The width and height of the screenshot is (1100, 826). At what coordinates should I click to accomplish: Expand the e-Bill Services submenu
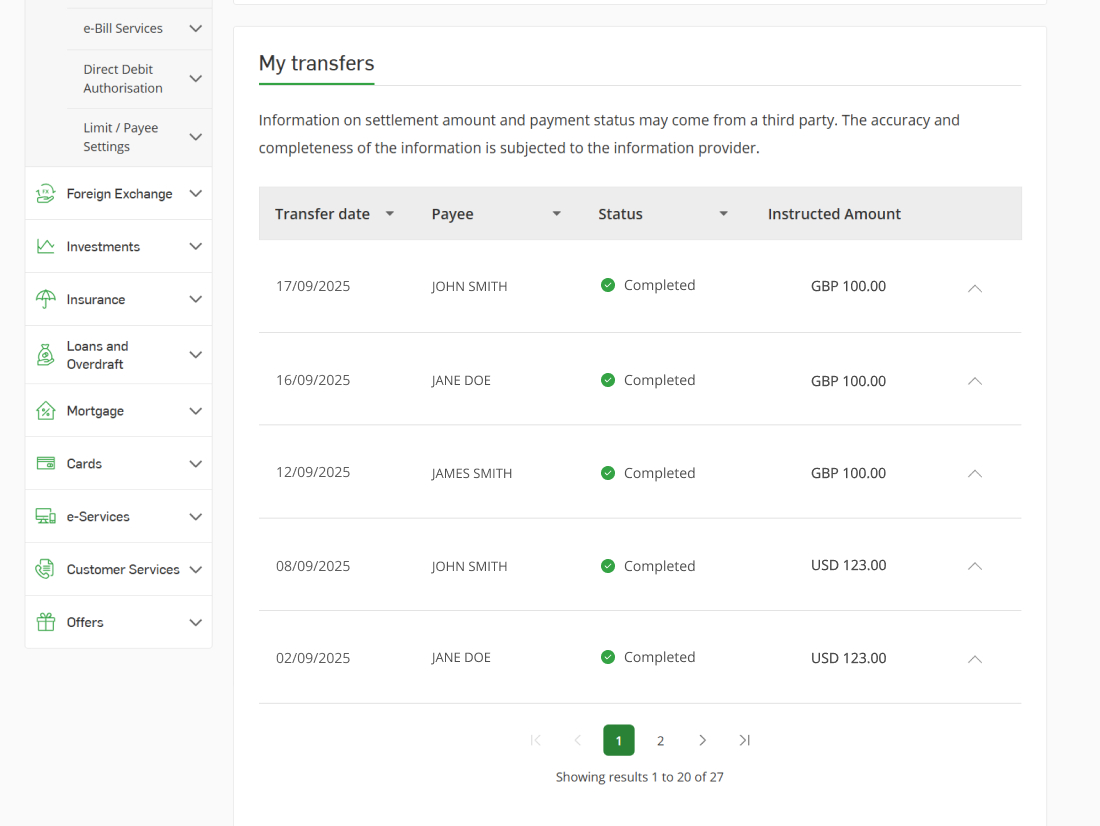click(195, 29)
